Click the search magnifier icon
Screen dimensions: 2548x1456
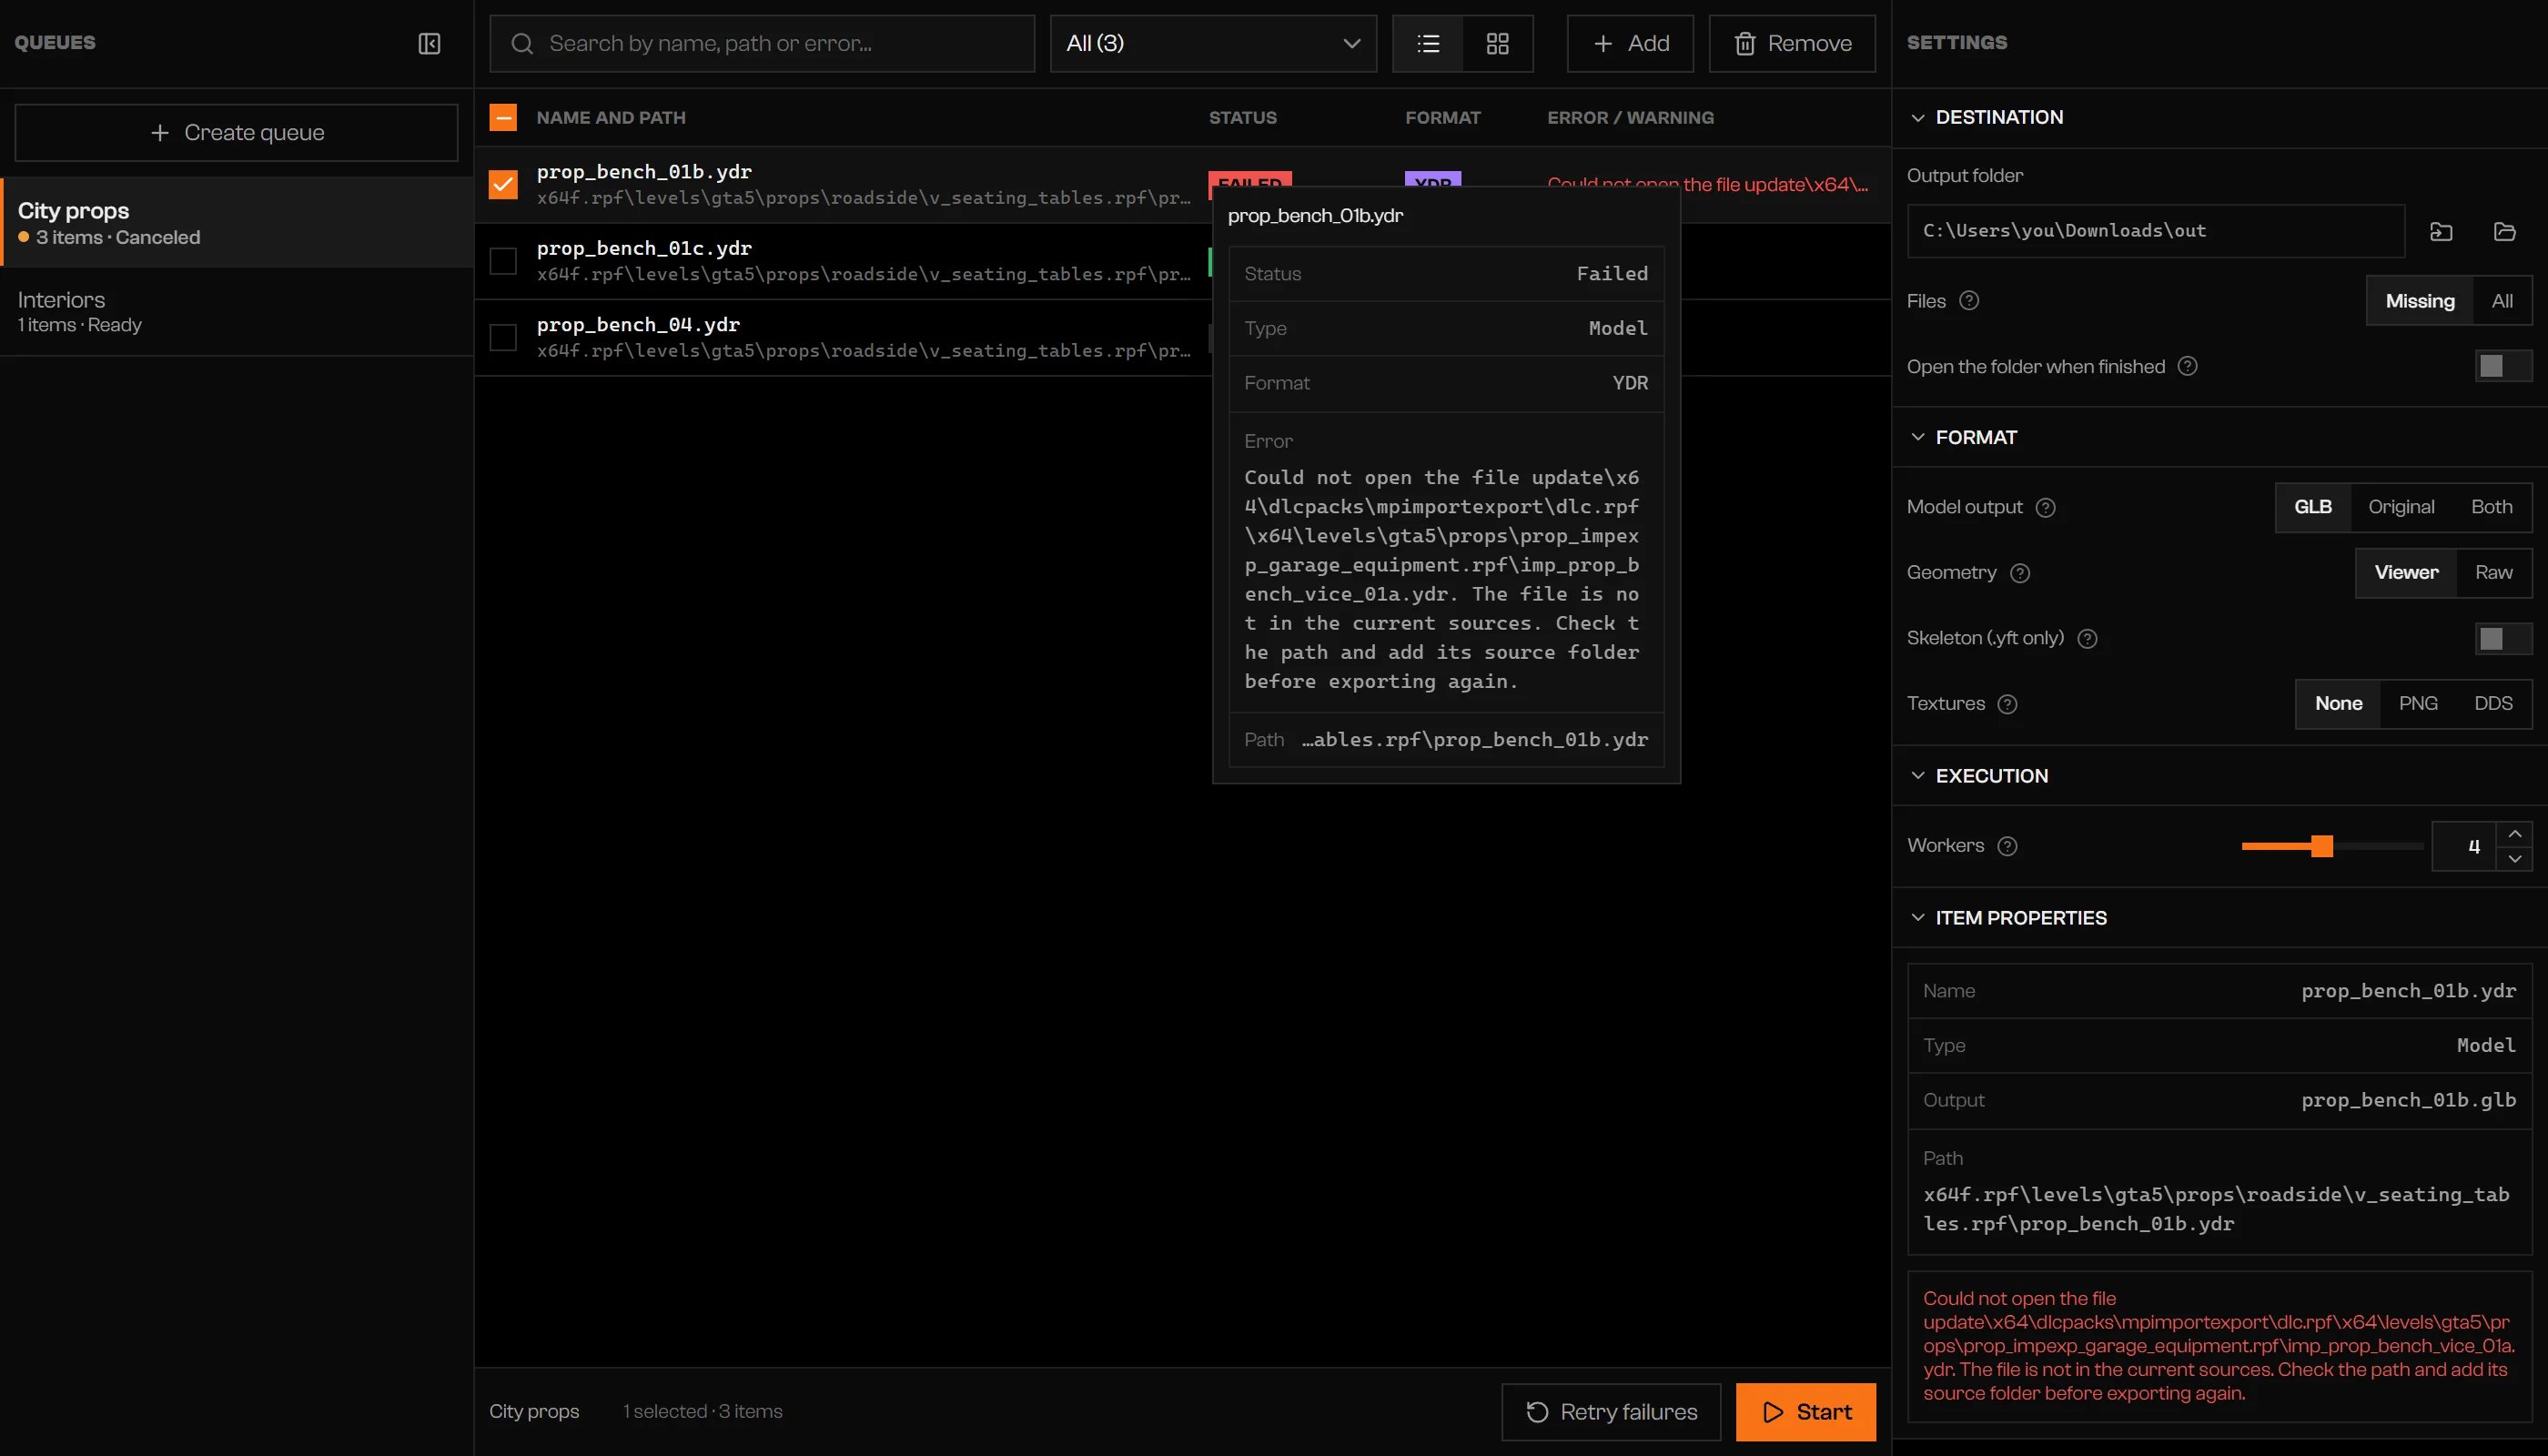(x=522, y=43)
